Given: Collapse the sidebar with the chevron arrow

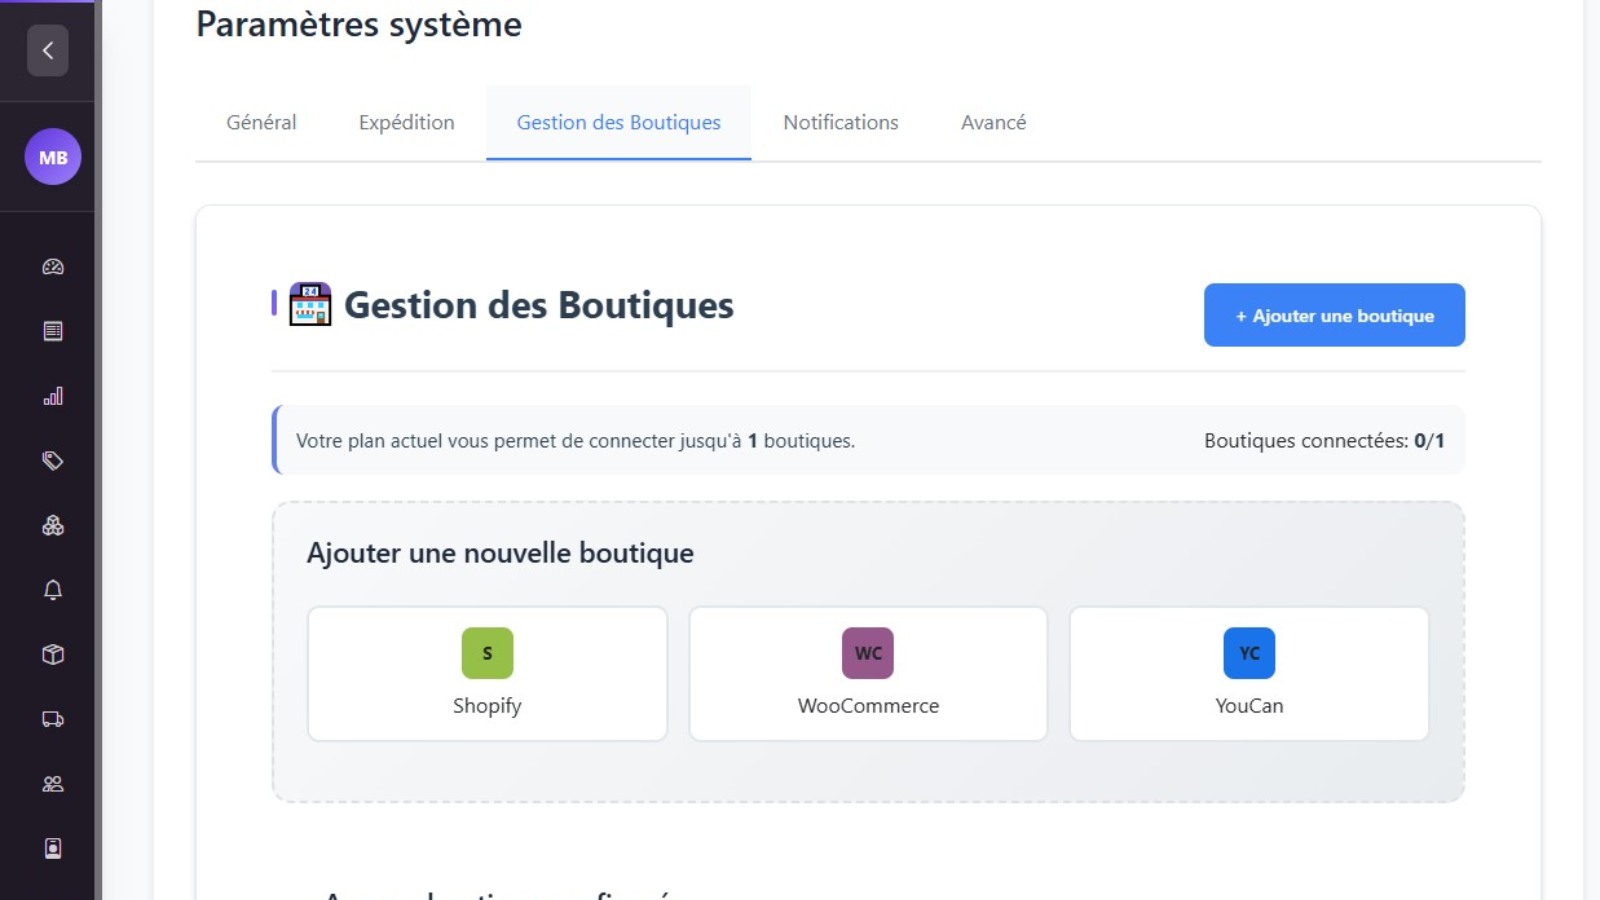Looking at the screenshot, I should [x=47, y=50].
